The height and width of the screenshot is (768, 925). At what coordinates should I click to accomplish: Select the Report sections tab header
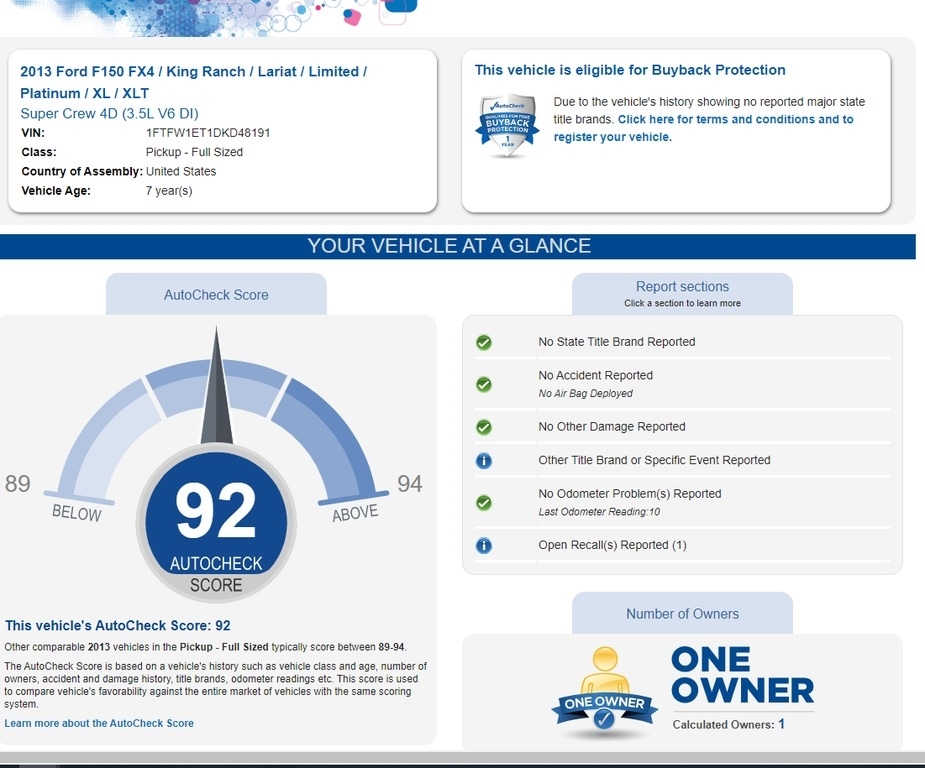[x=683, y=294]
